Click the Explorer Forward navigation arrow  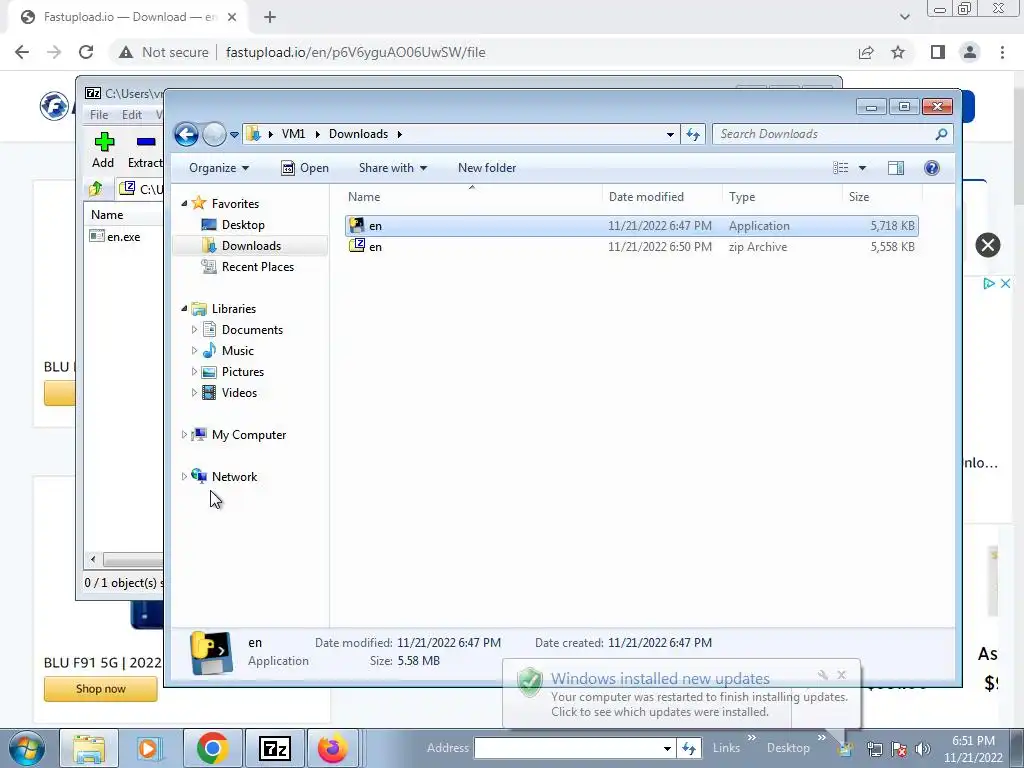click(x=214, y=135)
